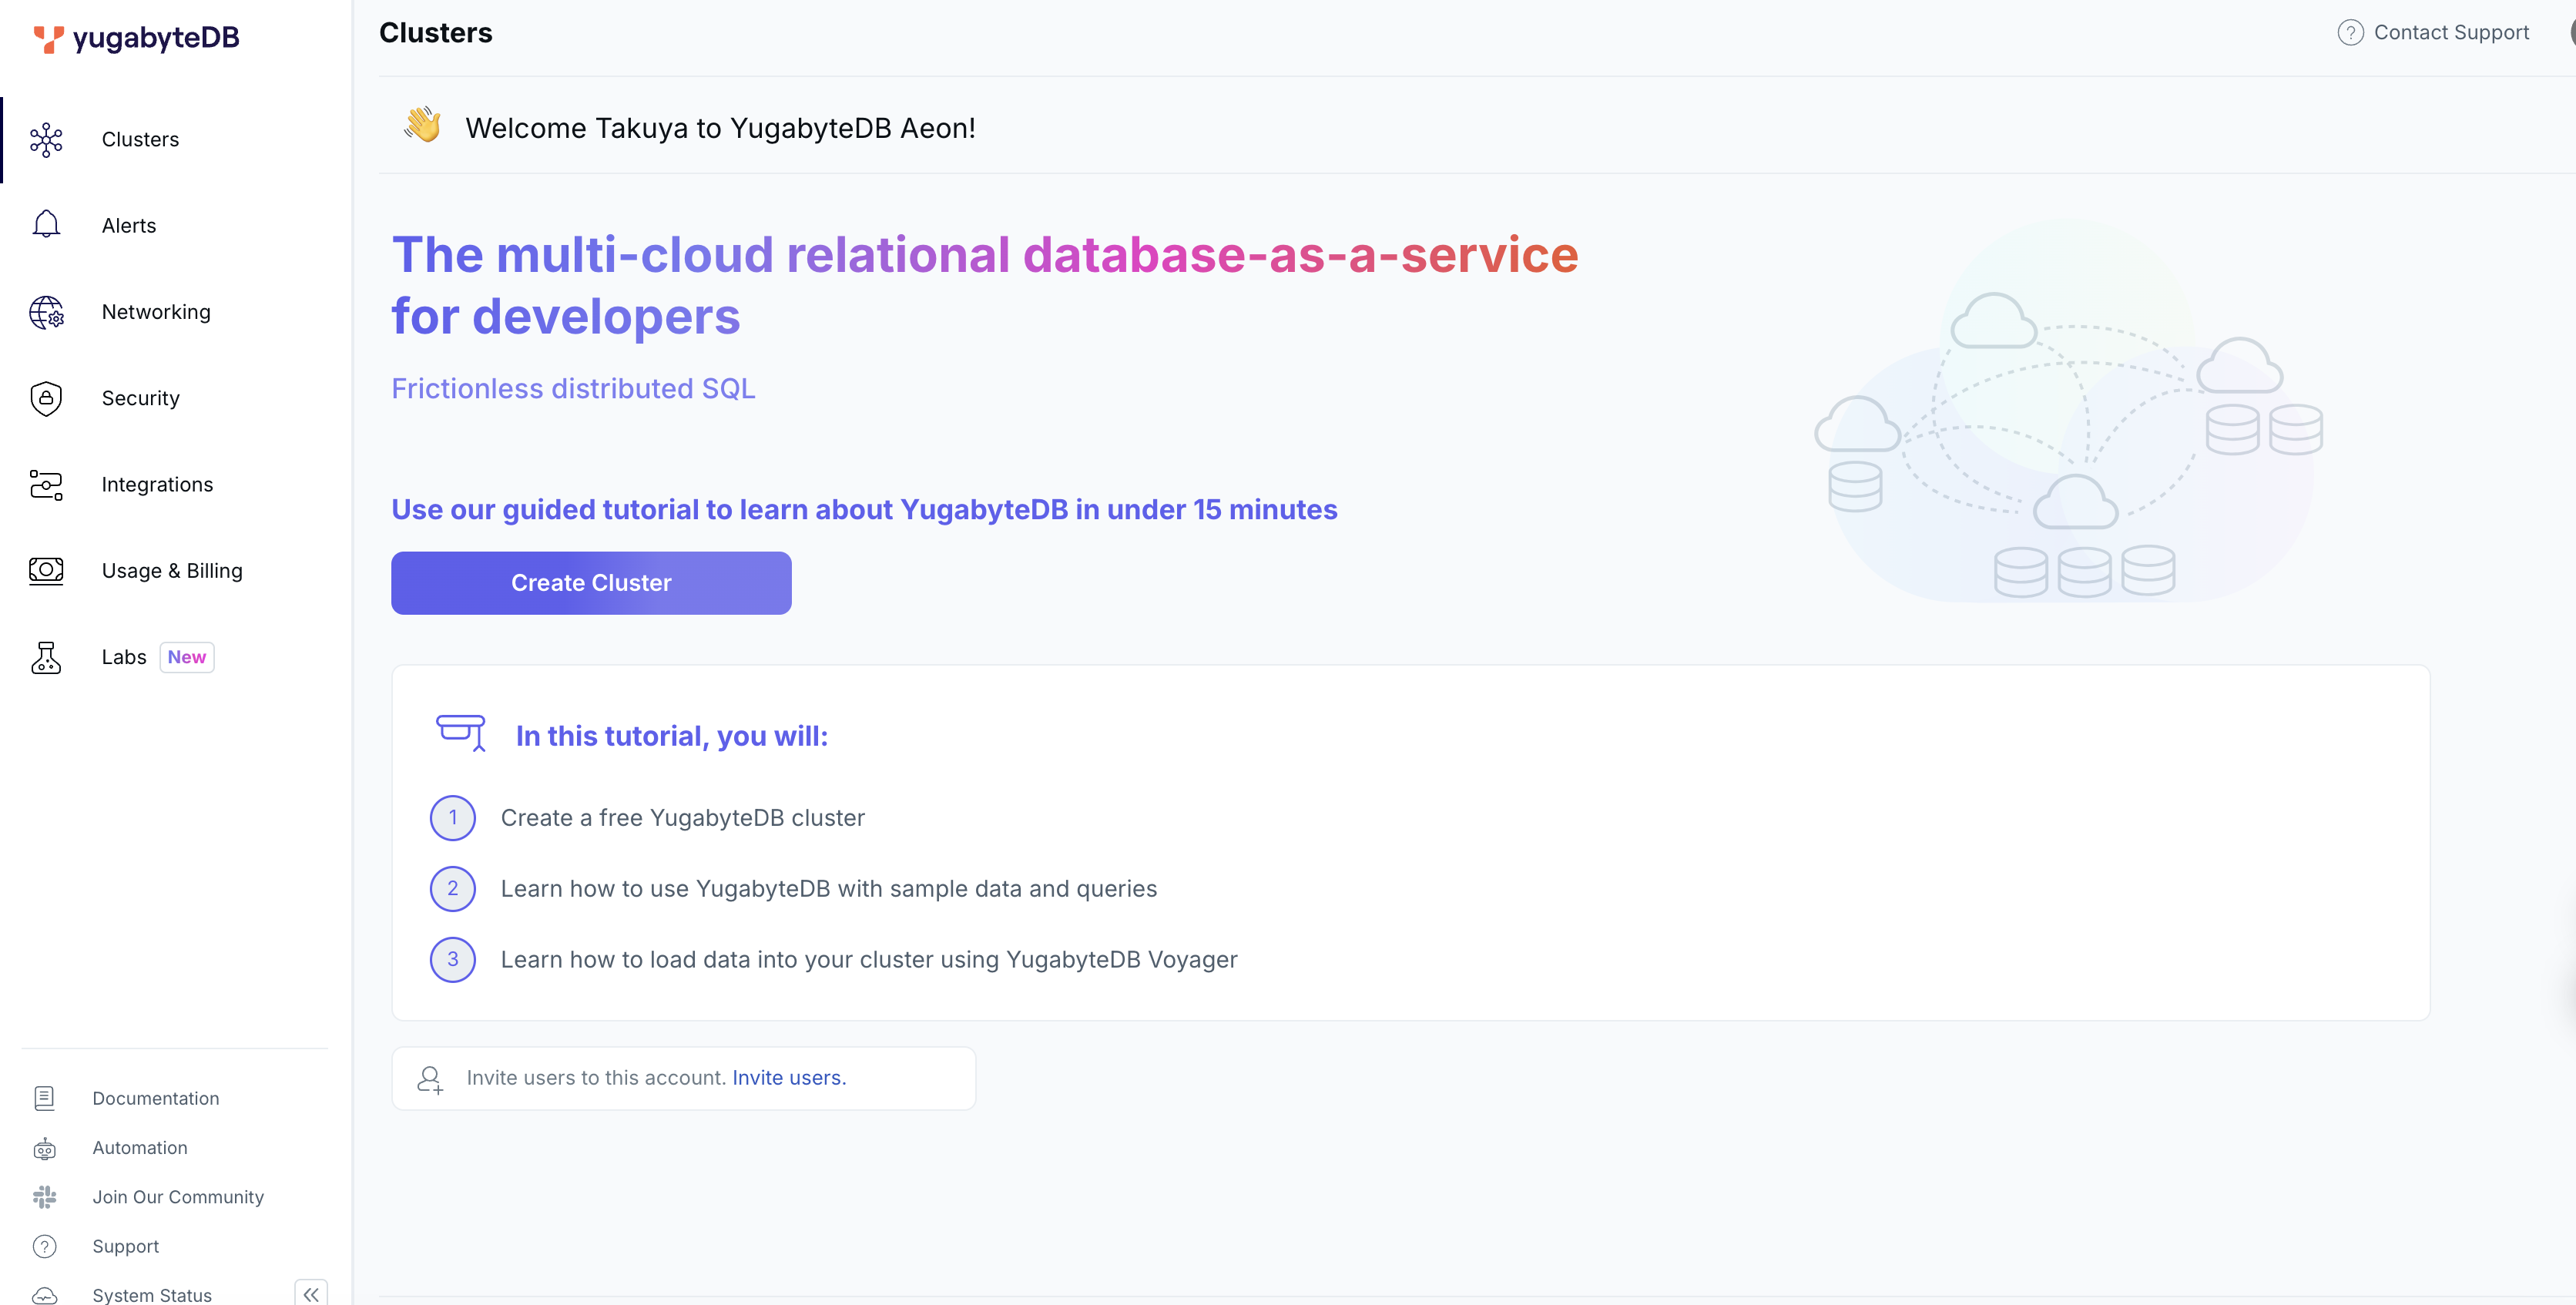The width and height of the screenshot is (2576, 1305).
Task: Click step 2 circle in tutorial list
Action: pos(453,889)
